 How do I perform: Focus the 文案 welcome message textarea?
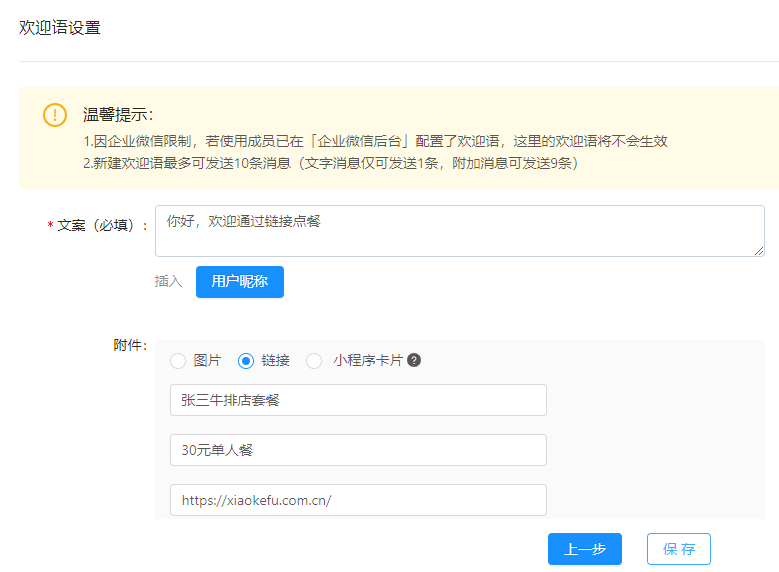[x=460, y=231]
